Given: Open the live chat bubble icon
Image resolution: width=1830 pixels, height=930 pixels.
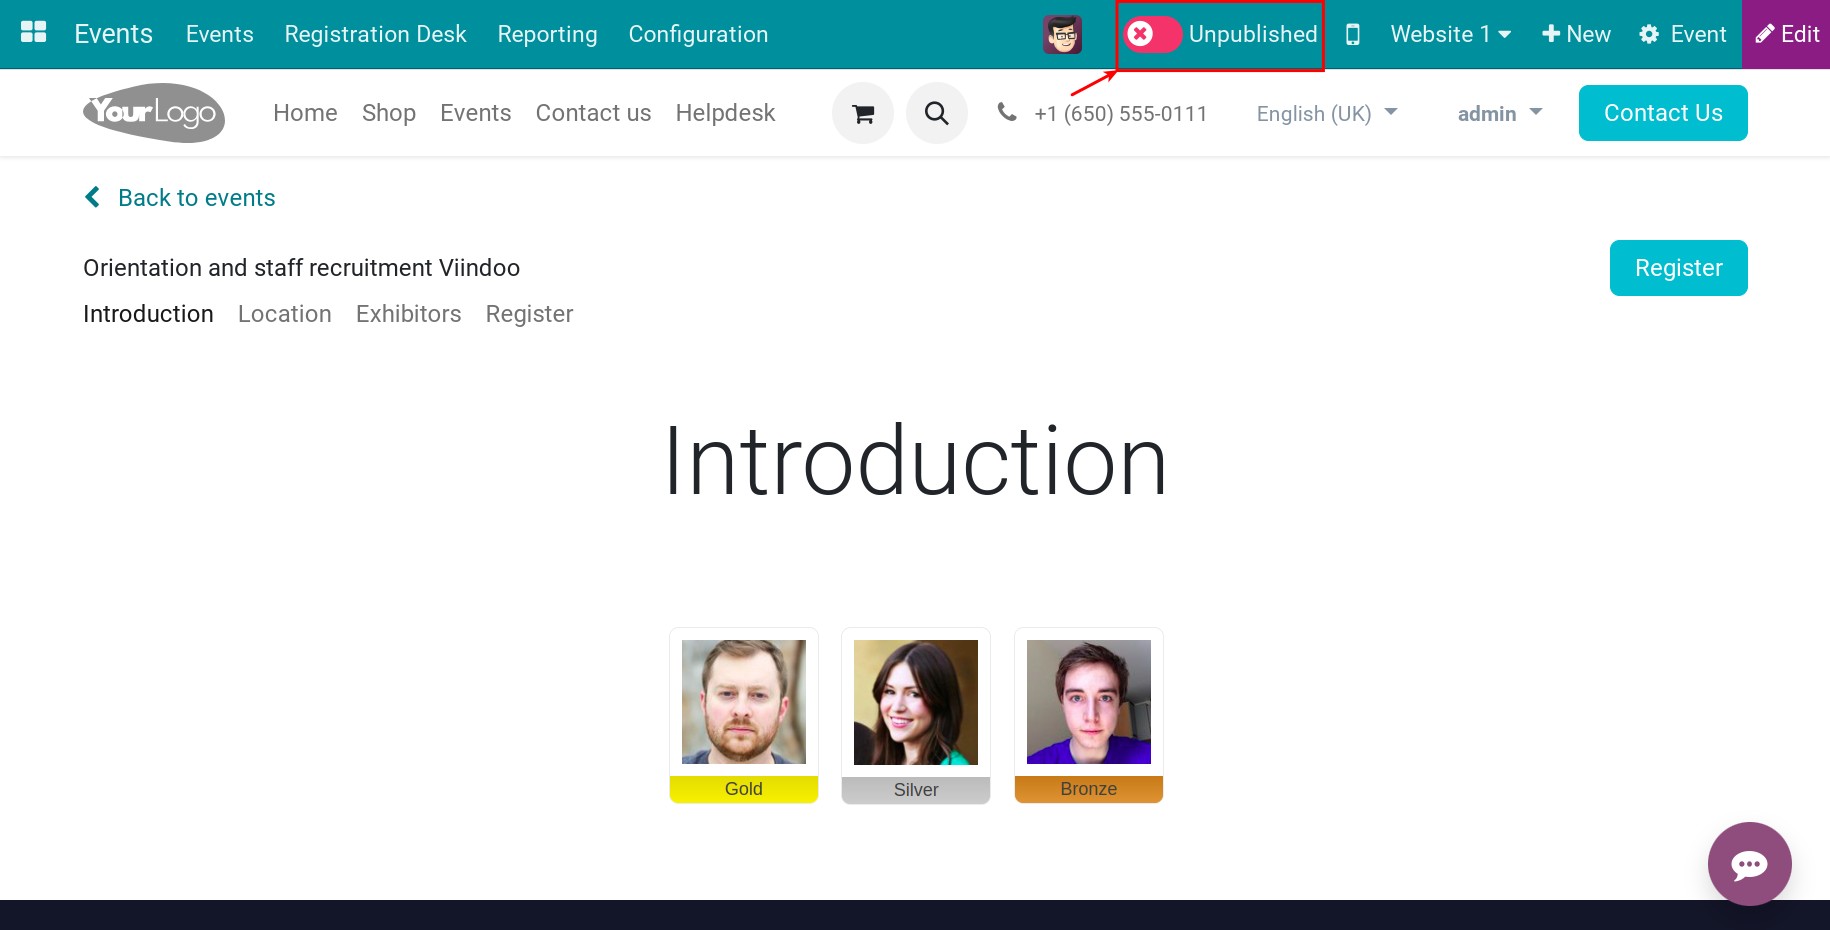Looking at the screenshot, I should click(1749, 864).
